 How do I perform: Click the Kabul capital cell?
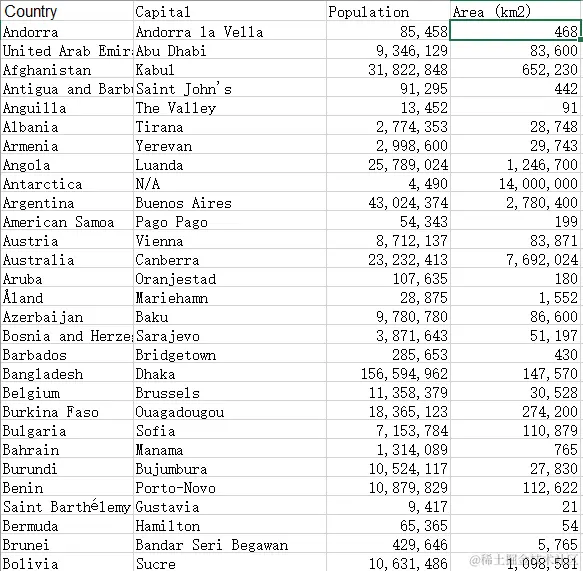[x=230, y=68]
